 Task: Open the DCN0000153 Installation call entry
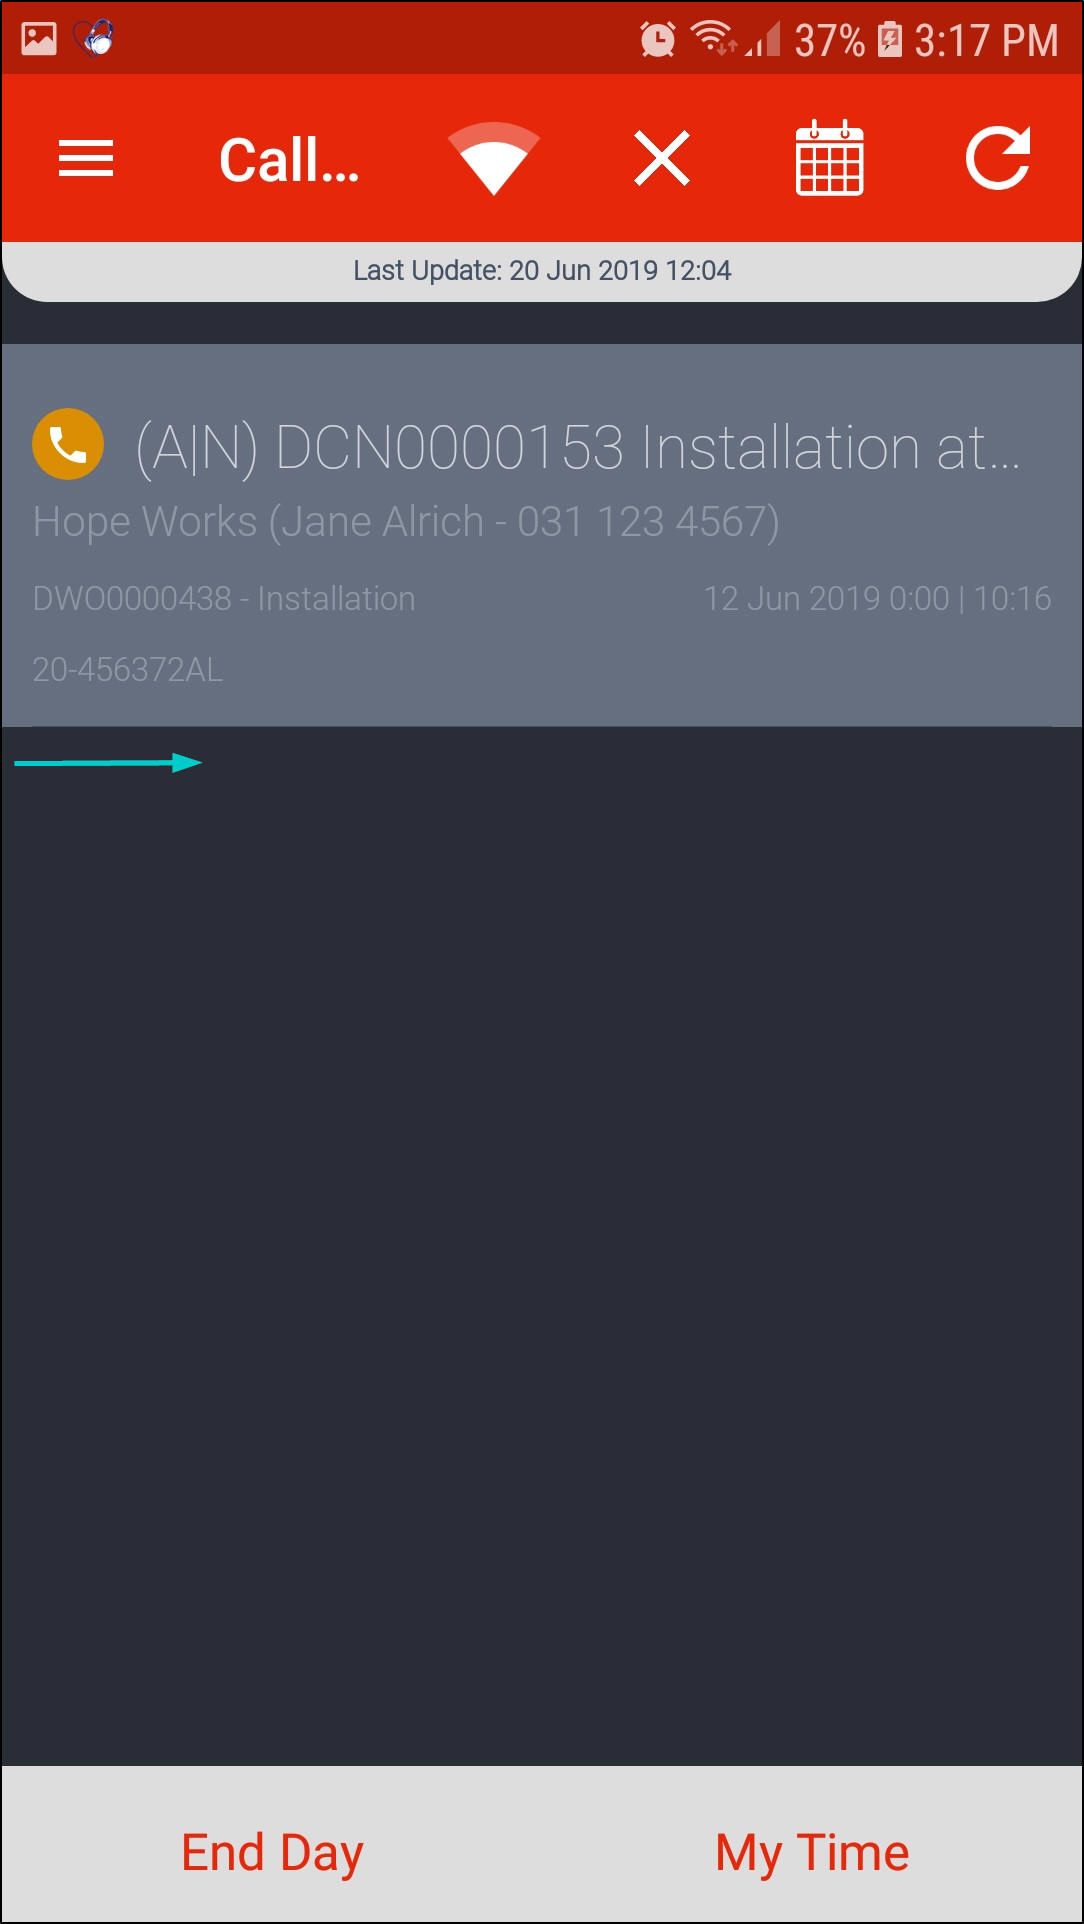[x=542, y=535]
